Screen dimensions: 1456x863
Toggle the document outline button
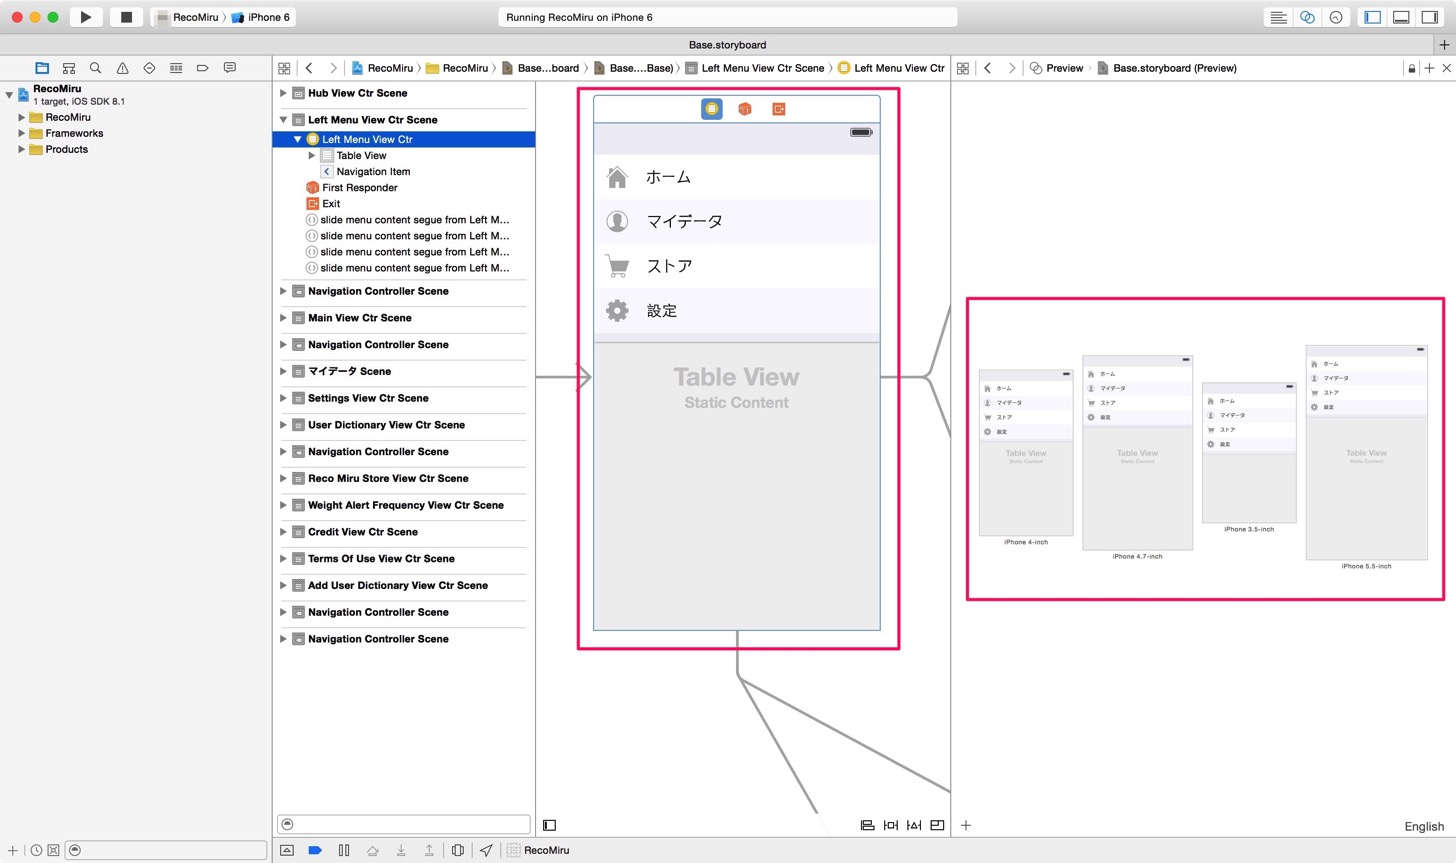coord(549,825)
